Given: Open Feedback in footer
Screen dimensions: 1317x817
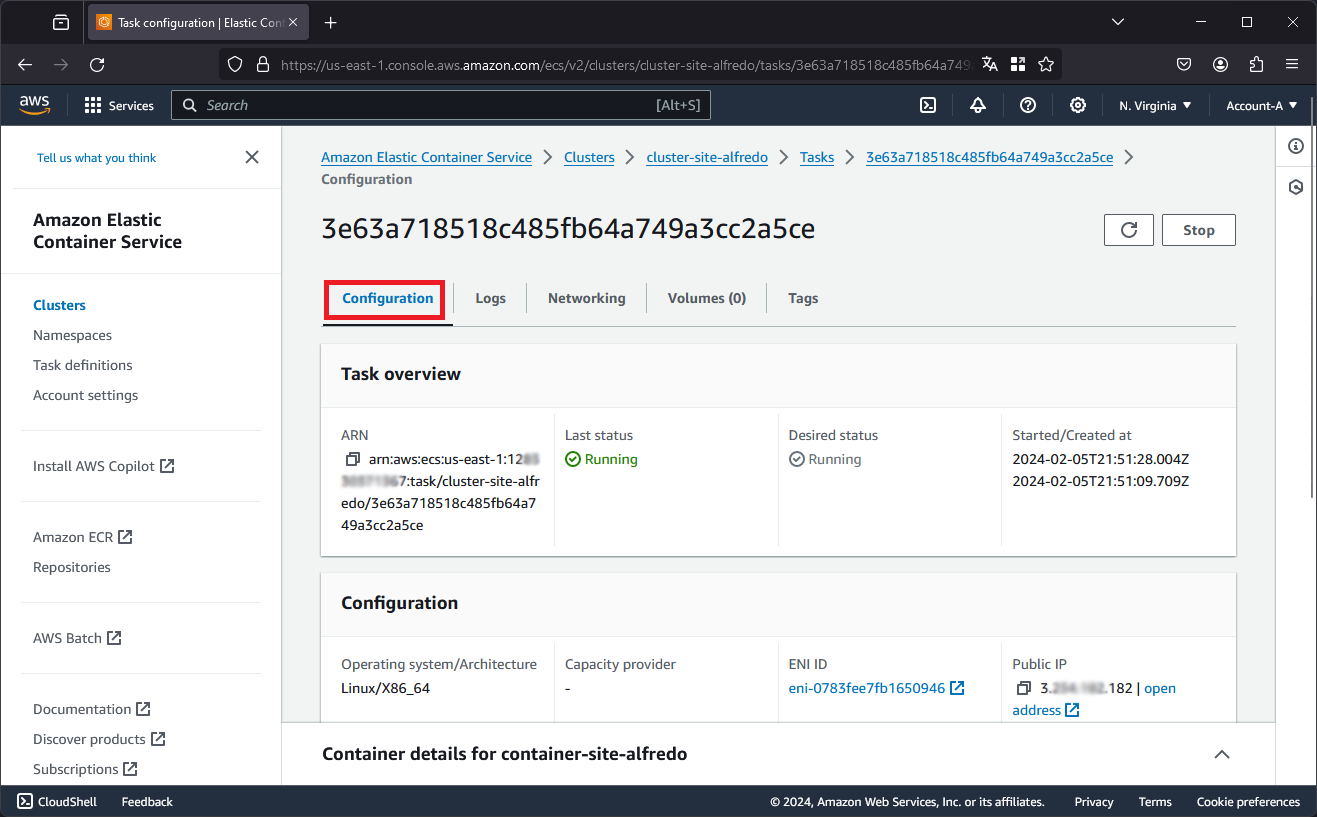Looking at the screenshot, I should pos(147,802).
